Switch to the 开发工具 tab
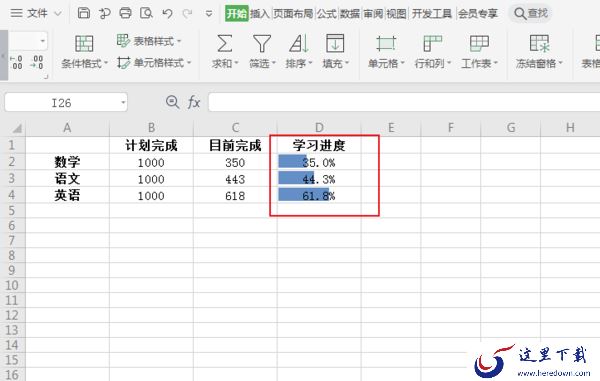 [x=432, y=14]
